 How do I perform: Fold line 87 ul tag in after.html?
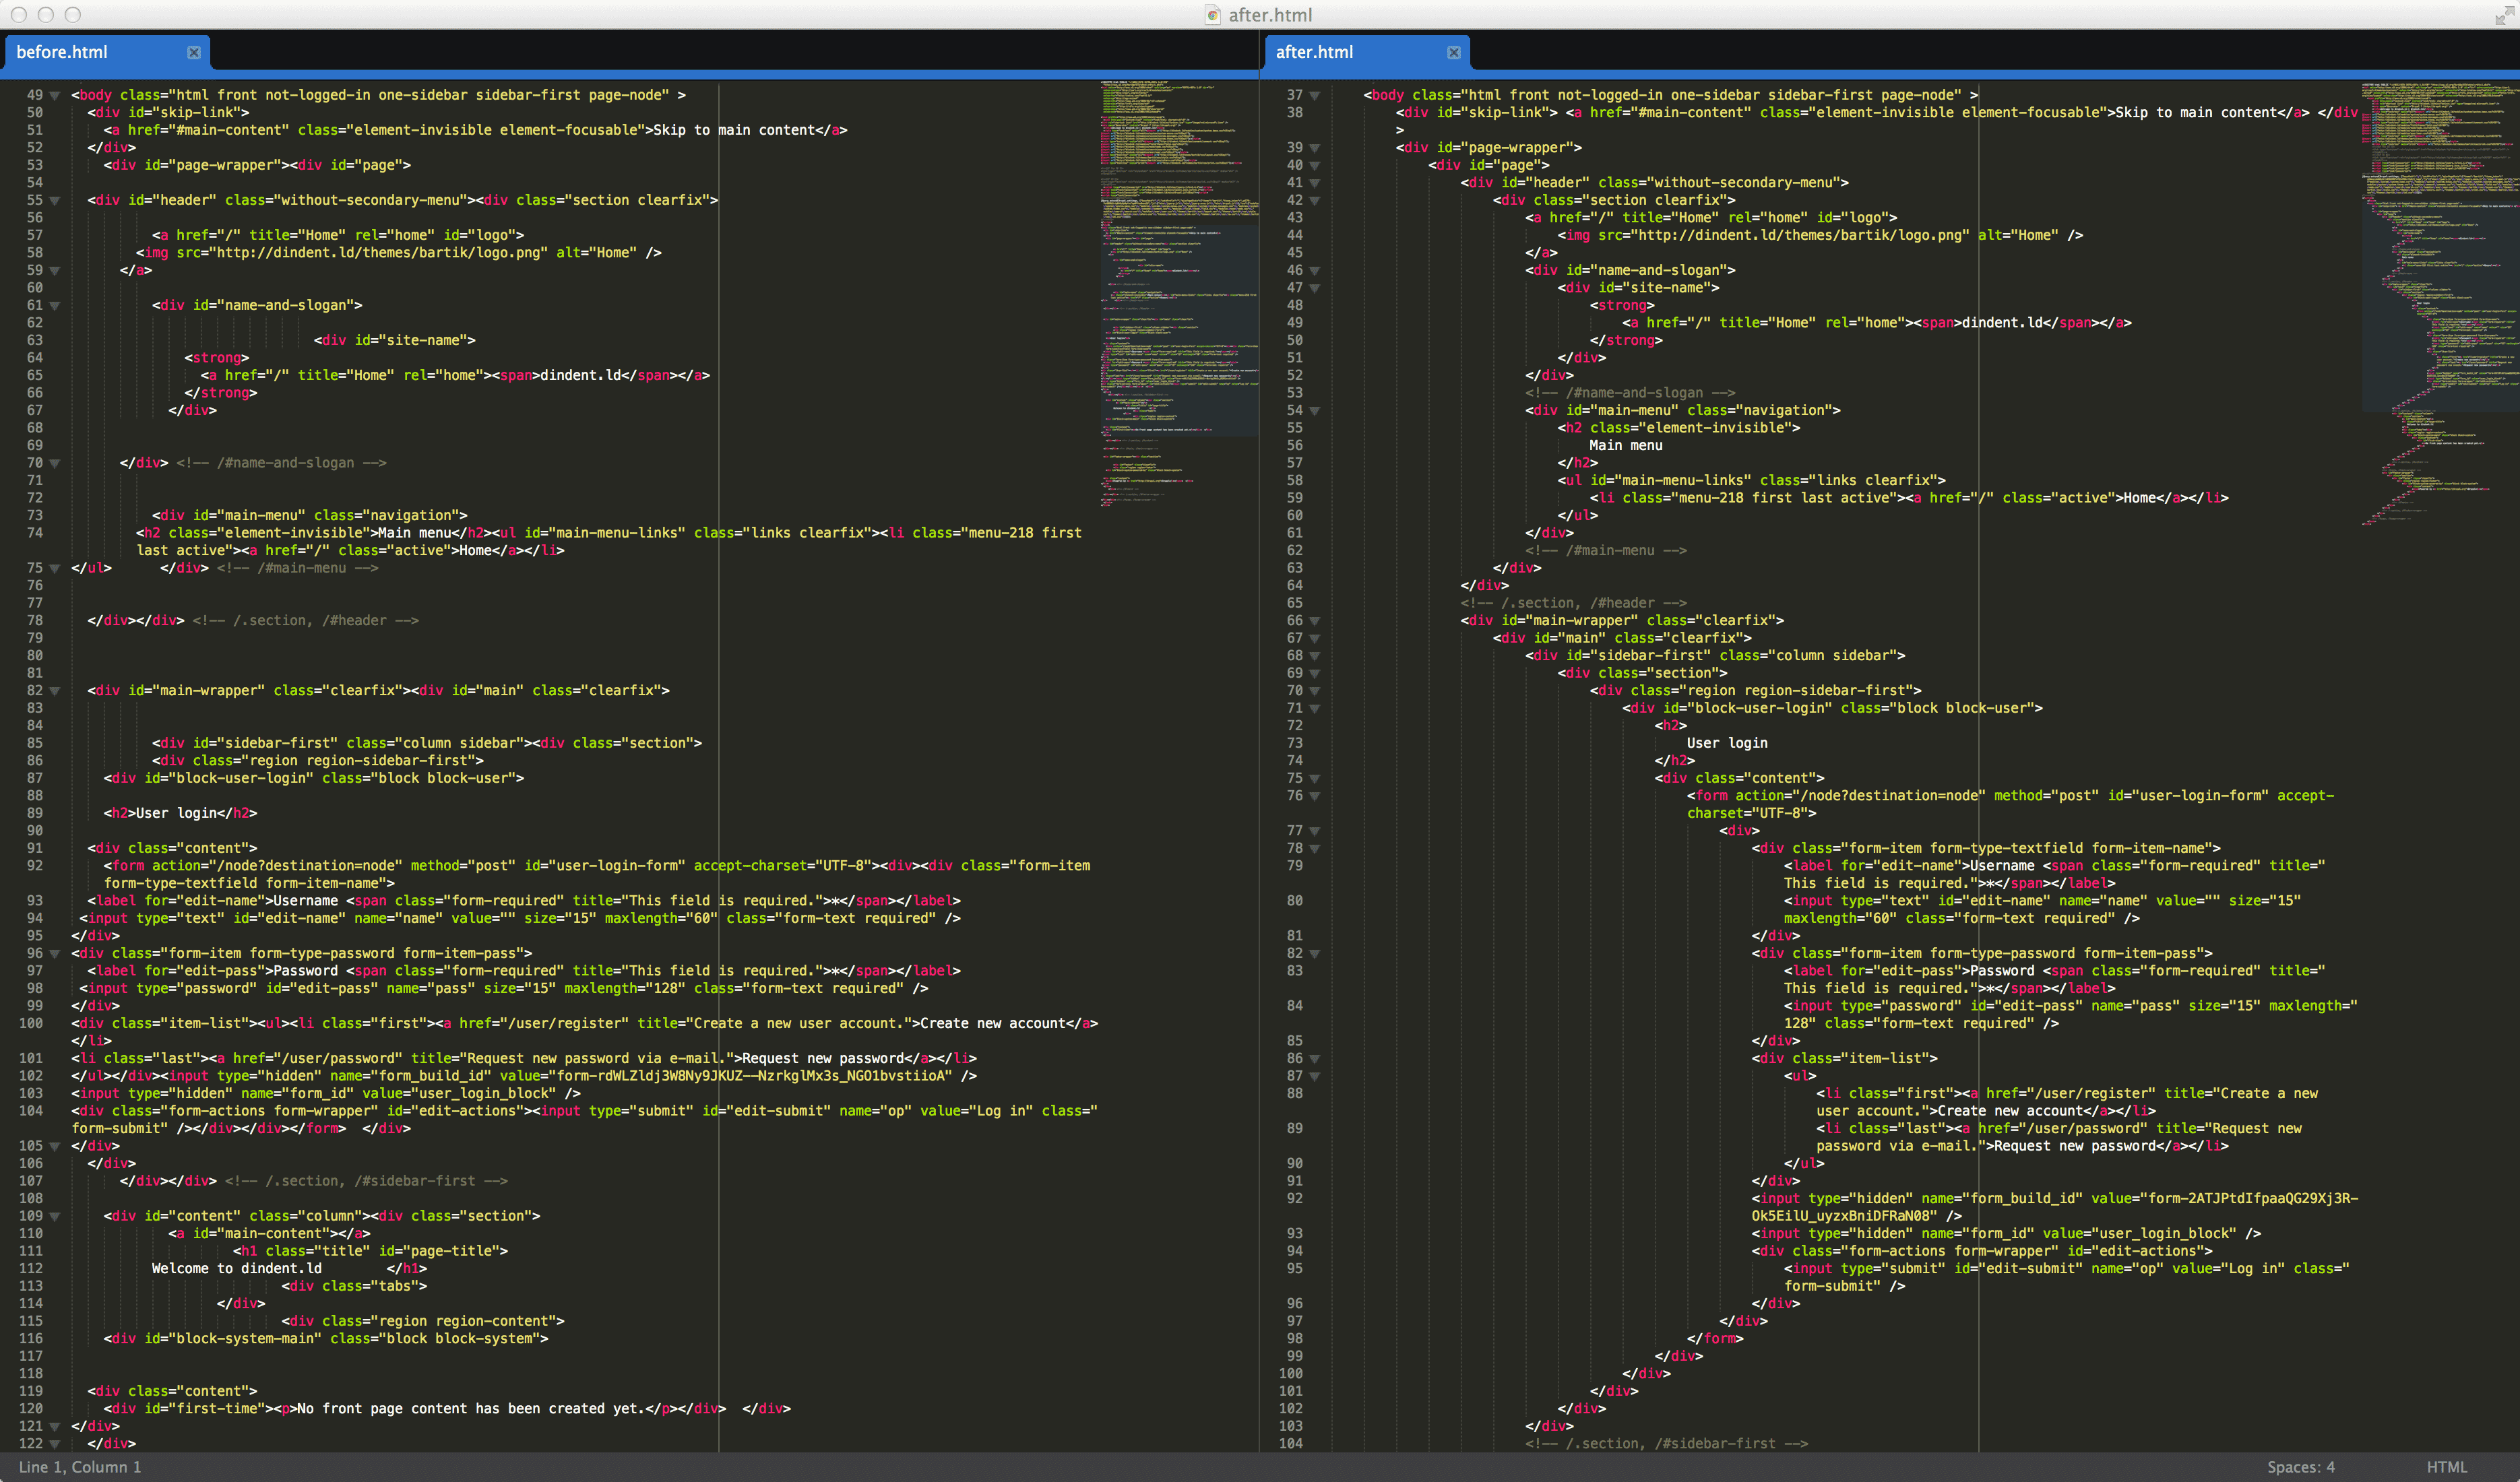(x=1315, y=1077)
